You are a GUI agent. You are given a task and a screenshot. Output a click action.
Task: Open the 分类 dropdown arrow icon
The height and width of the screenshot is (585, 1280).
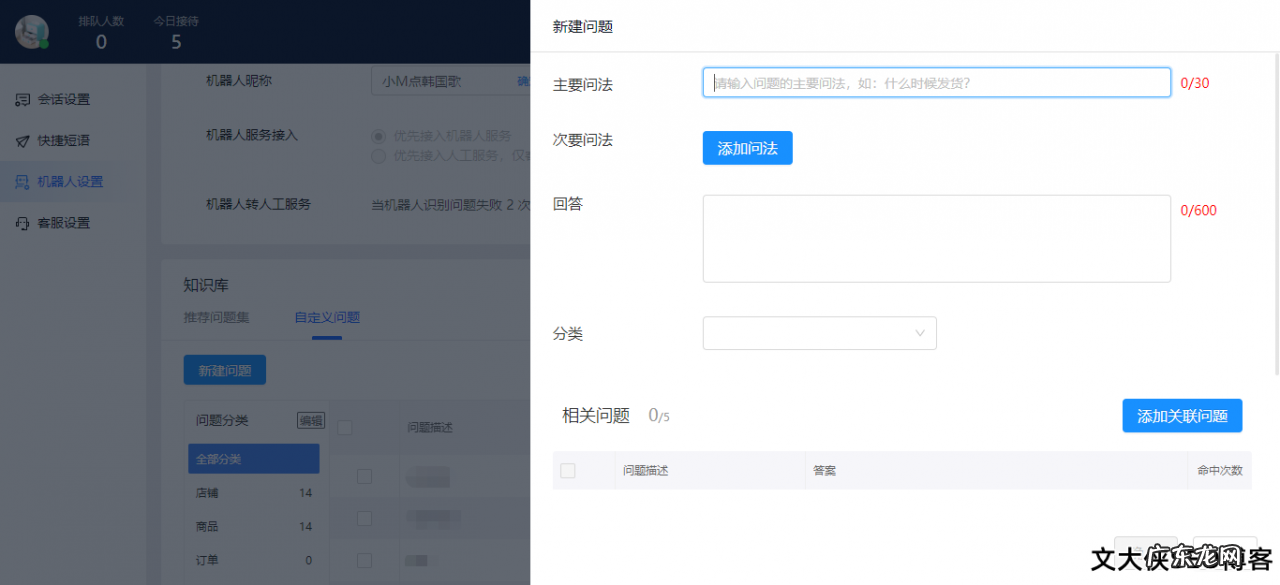pyautogui.click(x=919, y=333)
